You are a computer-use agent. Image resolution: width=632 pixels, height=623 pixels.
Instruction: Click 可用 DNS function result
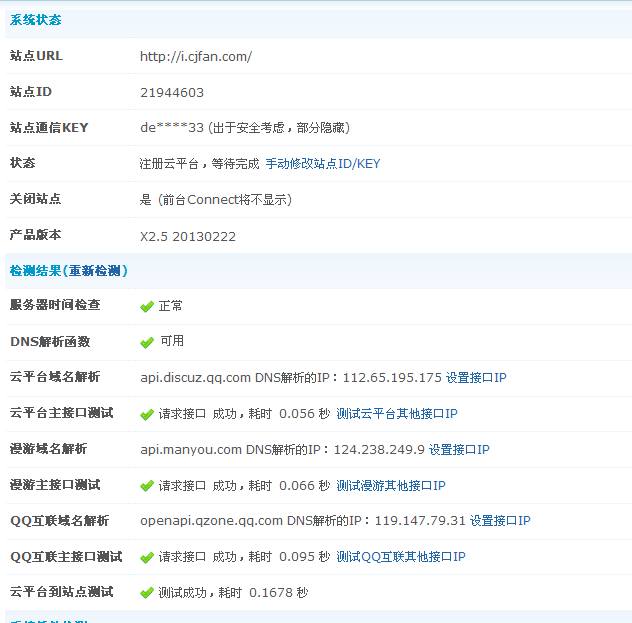[172, 341]
